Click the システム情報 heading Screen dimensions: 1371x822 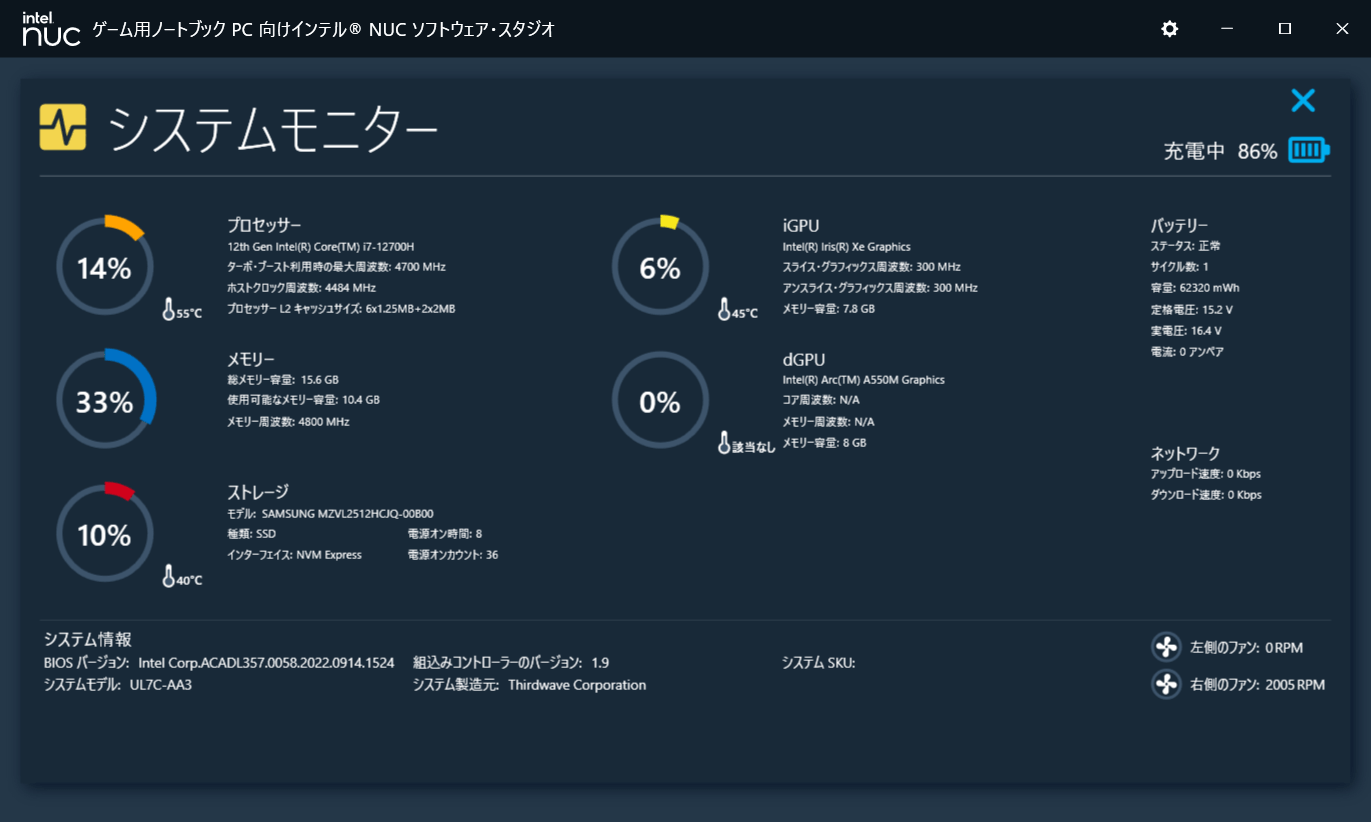click(88, 639)
